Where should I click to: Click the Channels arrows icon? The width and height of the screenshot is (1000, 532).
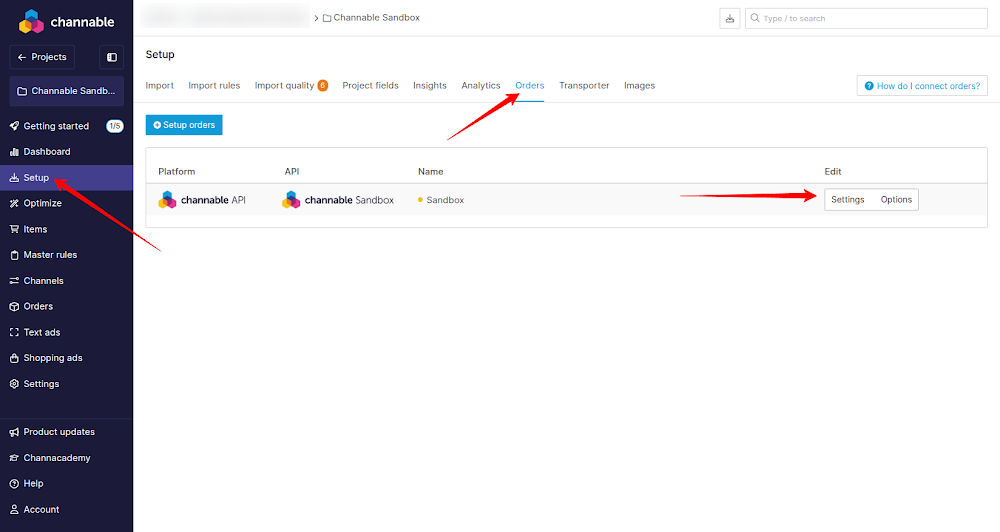(x=14, y=281)
